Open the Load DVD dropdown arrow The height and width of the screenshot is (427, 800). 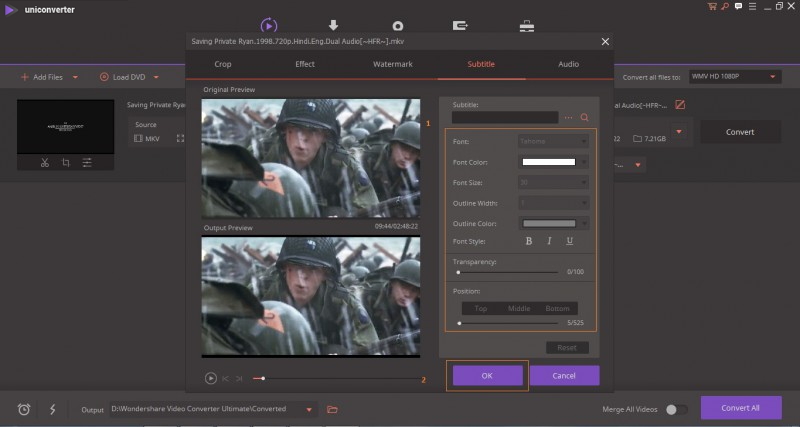coord(156,77)
